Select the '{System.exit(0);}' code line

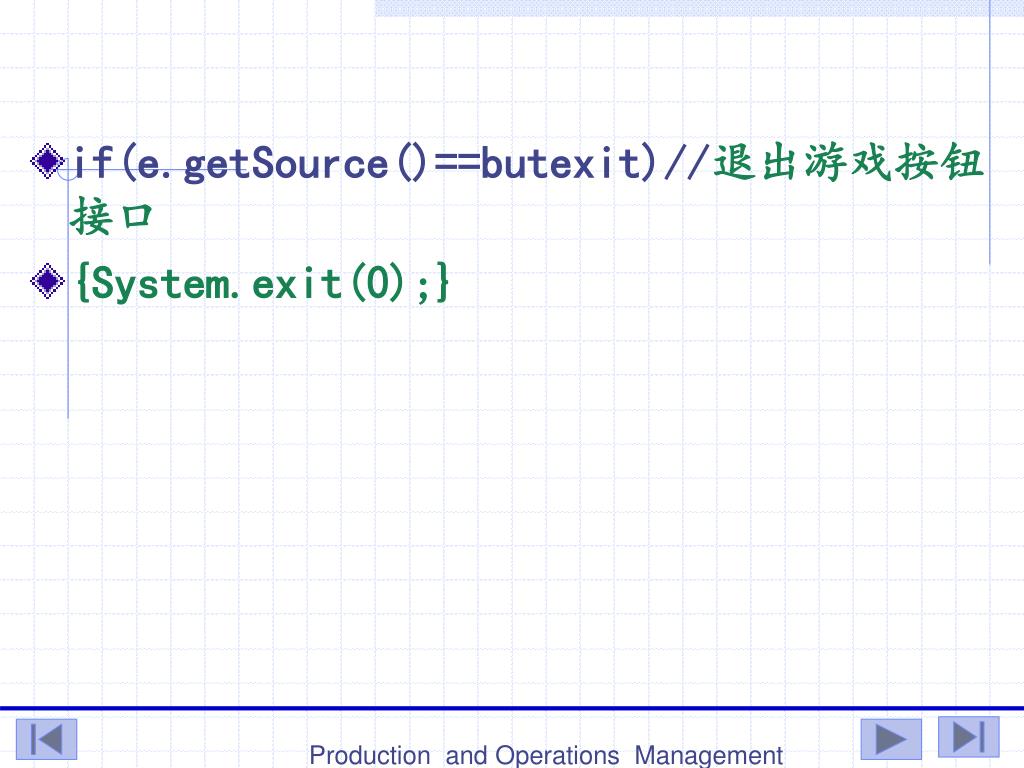[263, 283]
